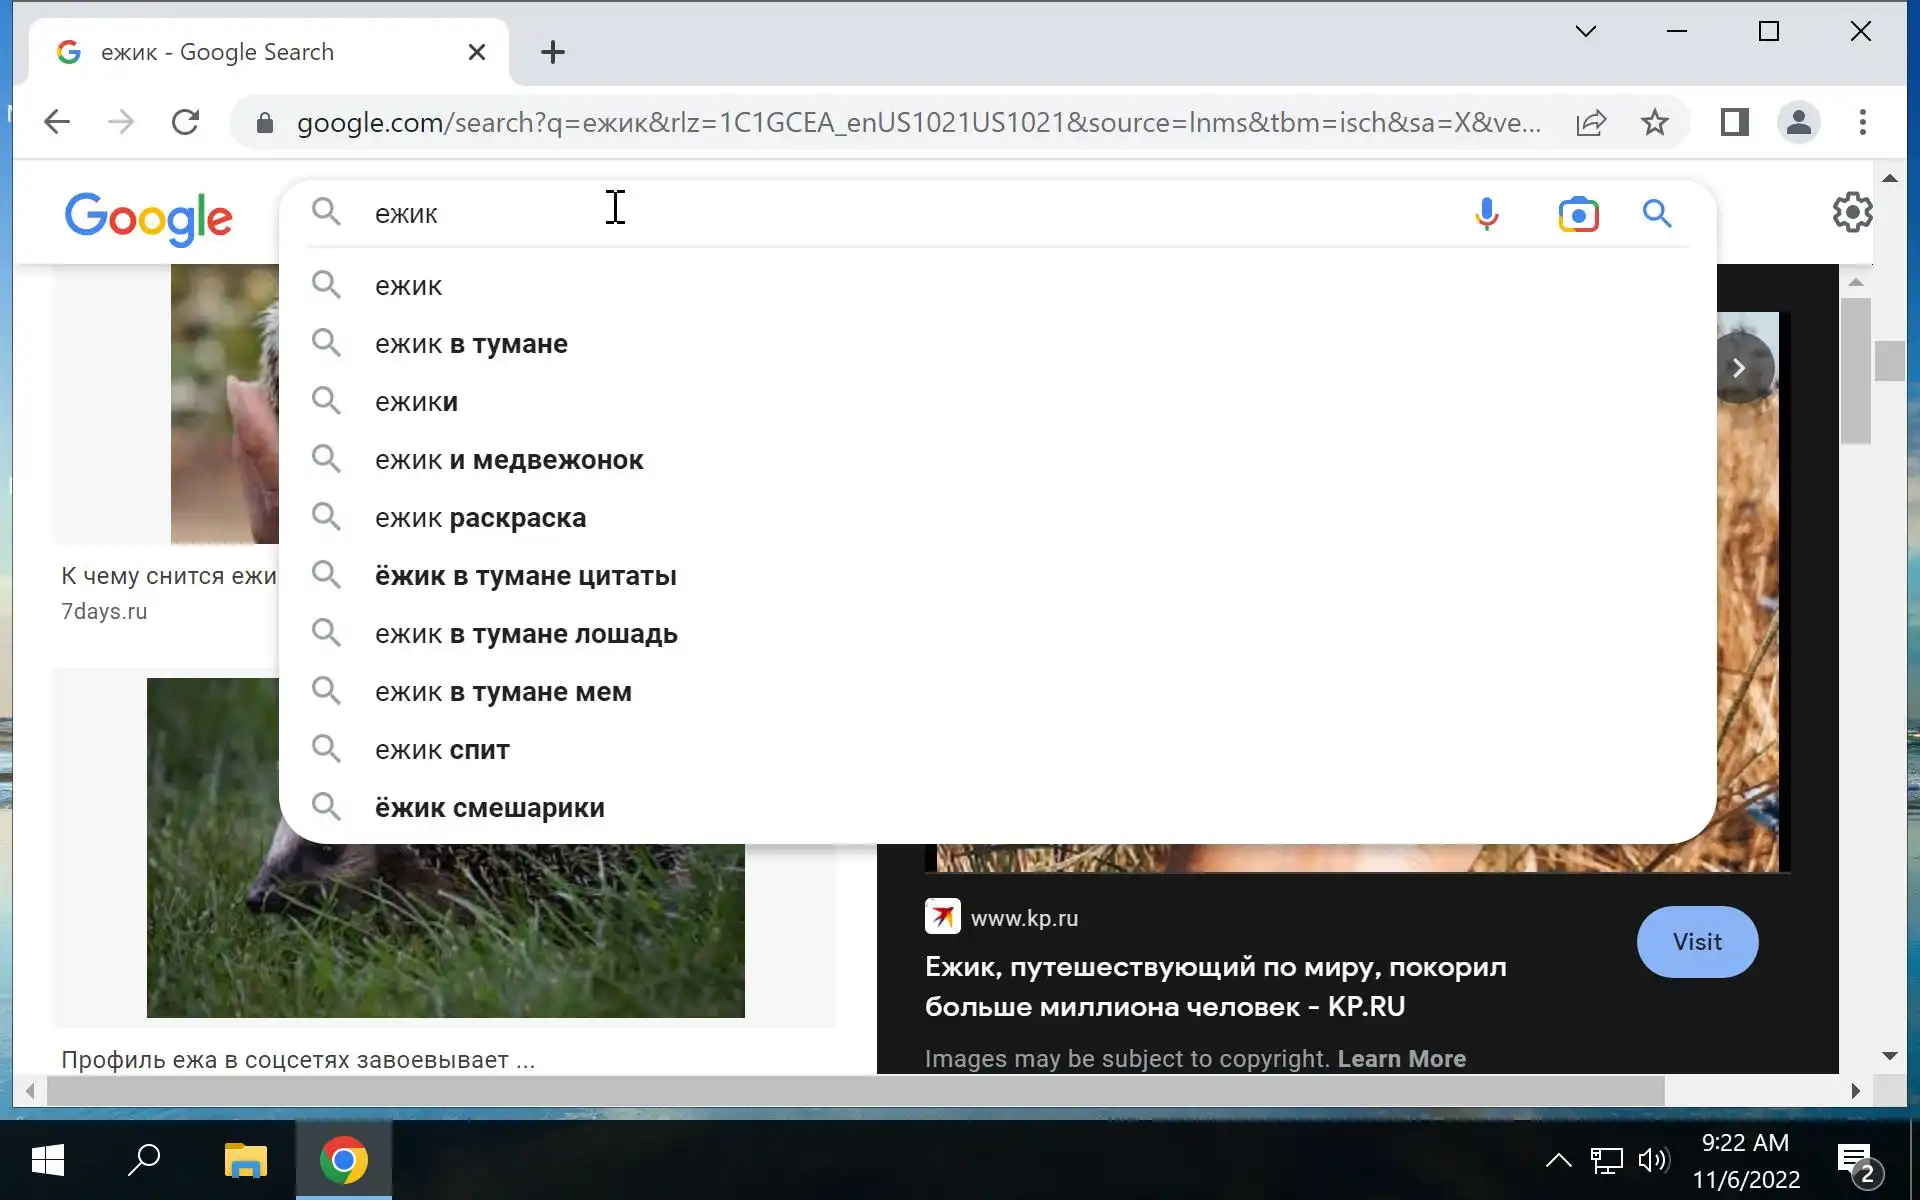Bookmark this page with star icon
Viewport: 1920px width, 1200px height.
coord(1655,123)
